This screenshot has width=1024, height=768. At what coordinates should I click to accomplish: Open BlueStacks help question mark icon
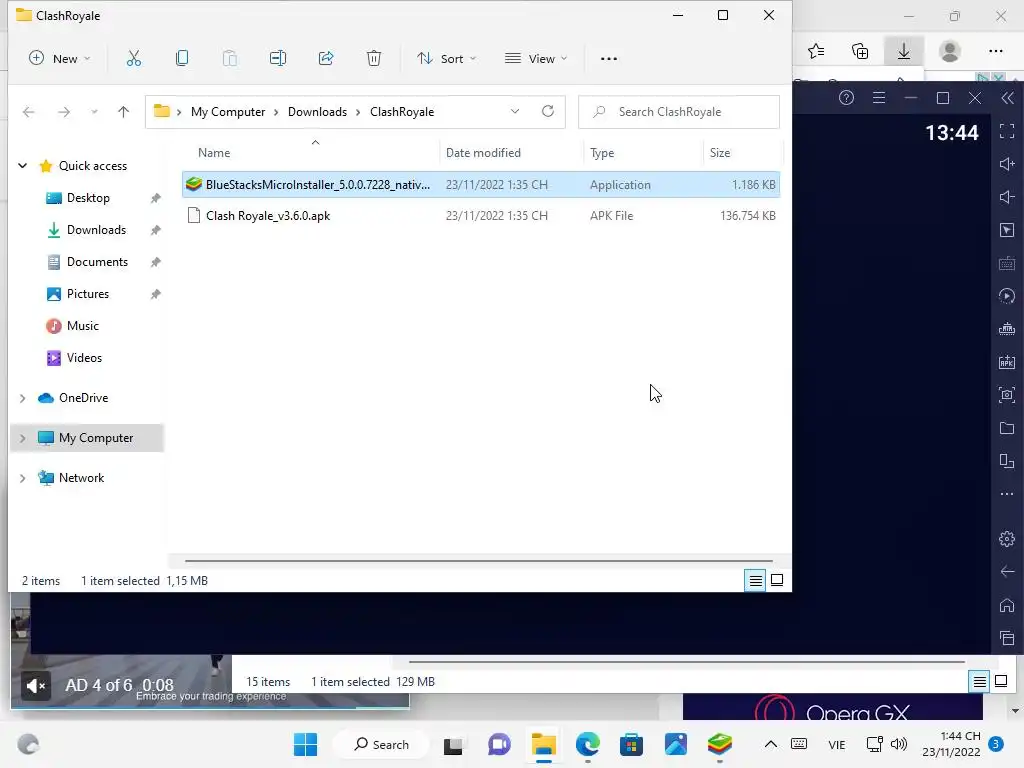coord(846,98)
